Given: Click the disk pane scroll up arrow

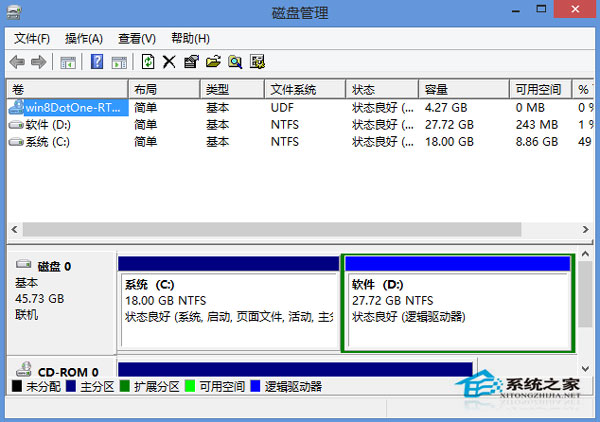Looking at the screenshot, I should [x=585, y=254].
